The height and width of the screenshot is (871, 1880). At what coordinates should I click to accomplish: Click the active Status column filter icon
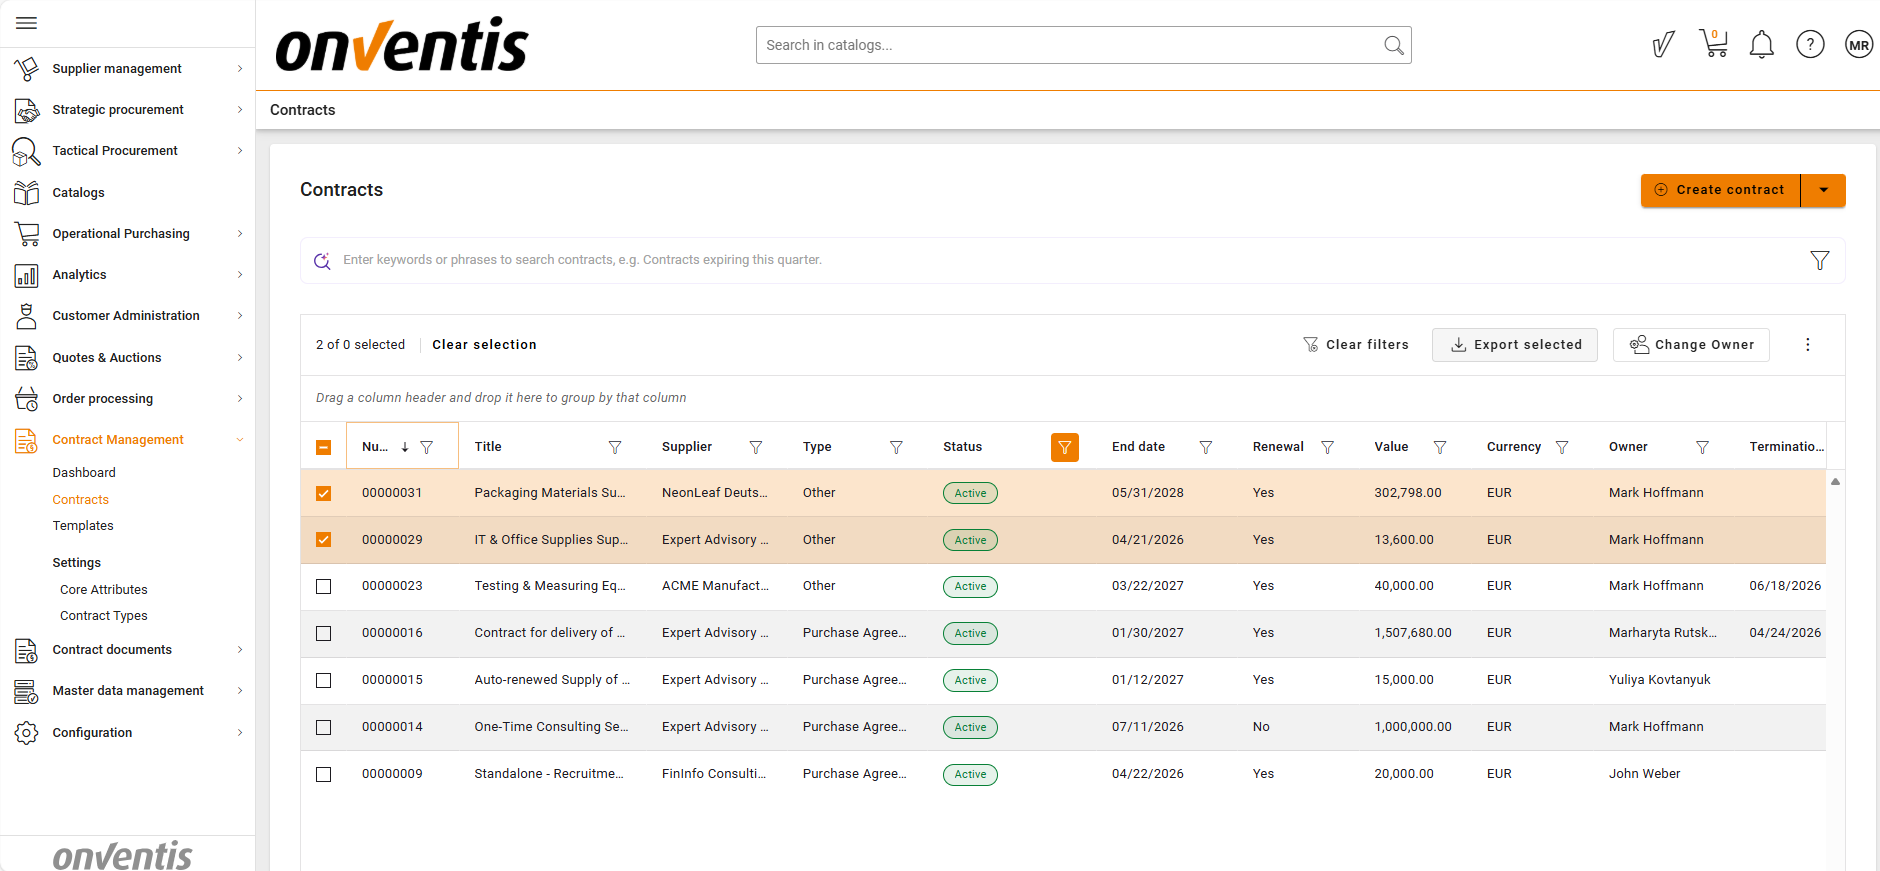point(1064,447)
